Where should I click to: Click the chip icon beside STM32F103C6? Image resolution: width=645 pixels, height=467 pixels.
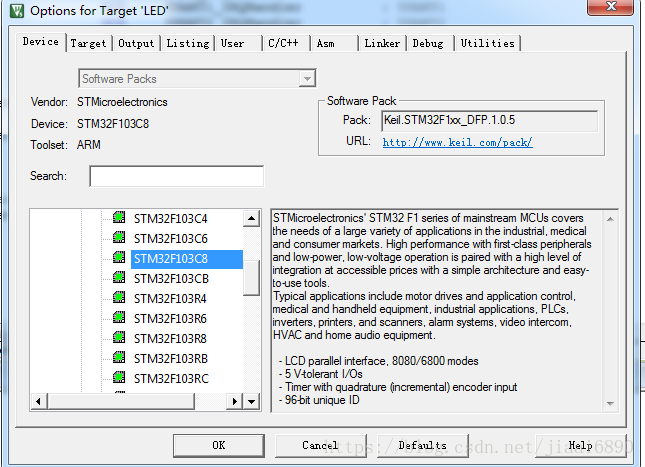tap(119, 237)
